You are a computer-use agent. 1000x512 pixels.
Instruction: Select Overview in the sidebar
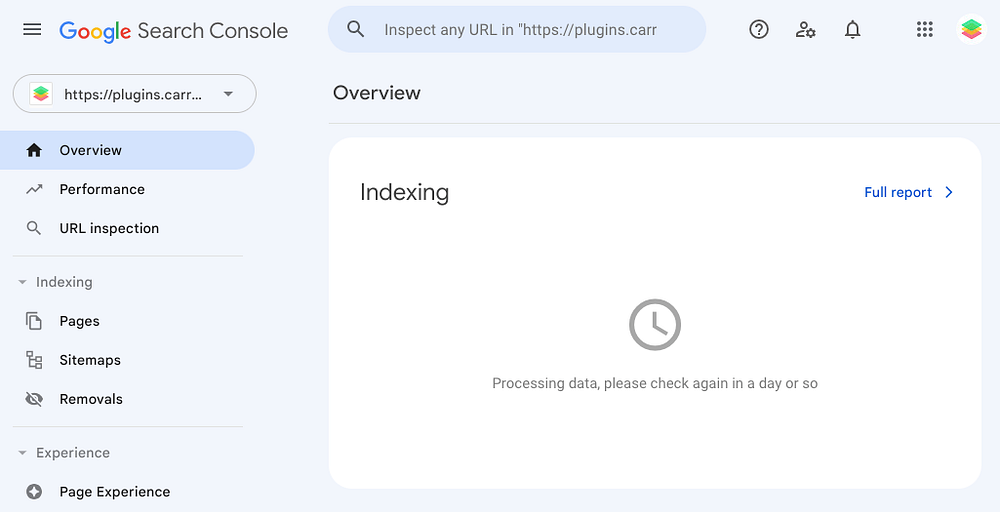[x=90, y=150]
